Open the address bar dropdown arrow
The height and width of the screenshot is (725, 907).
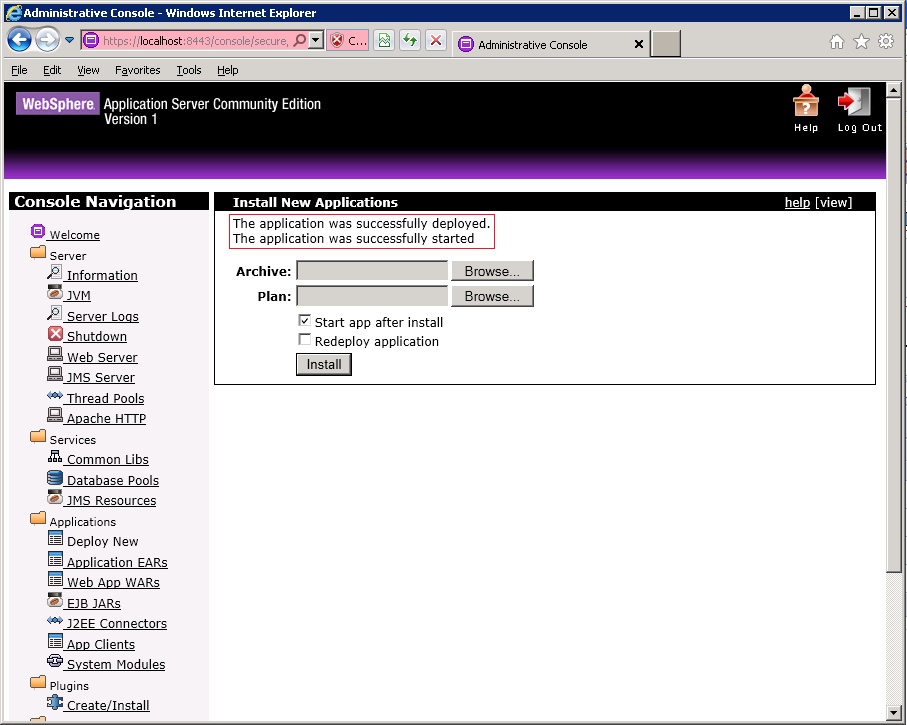tap(316, 41)
